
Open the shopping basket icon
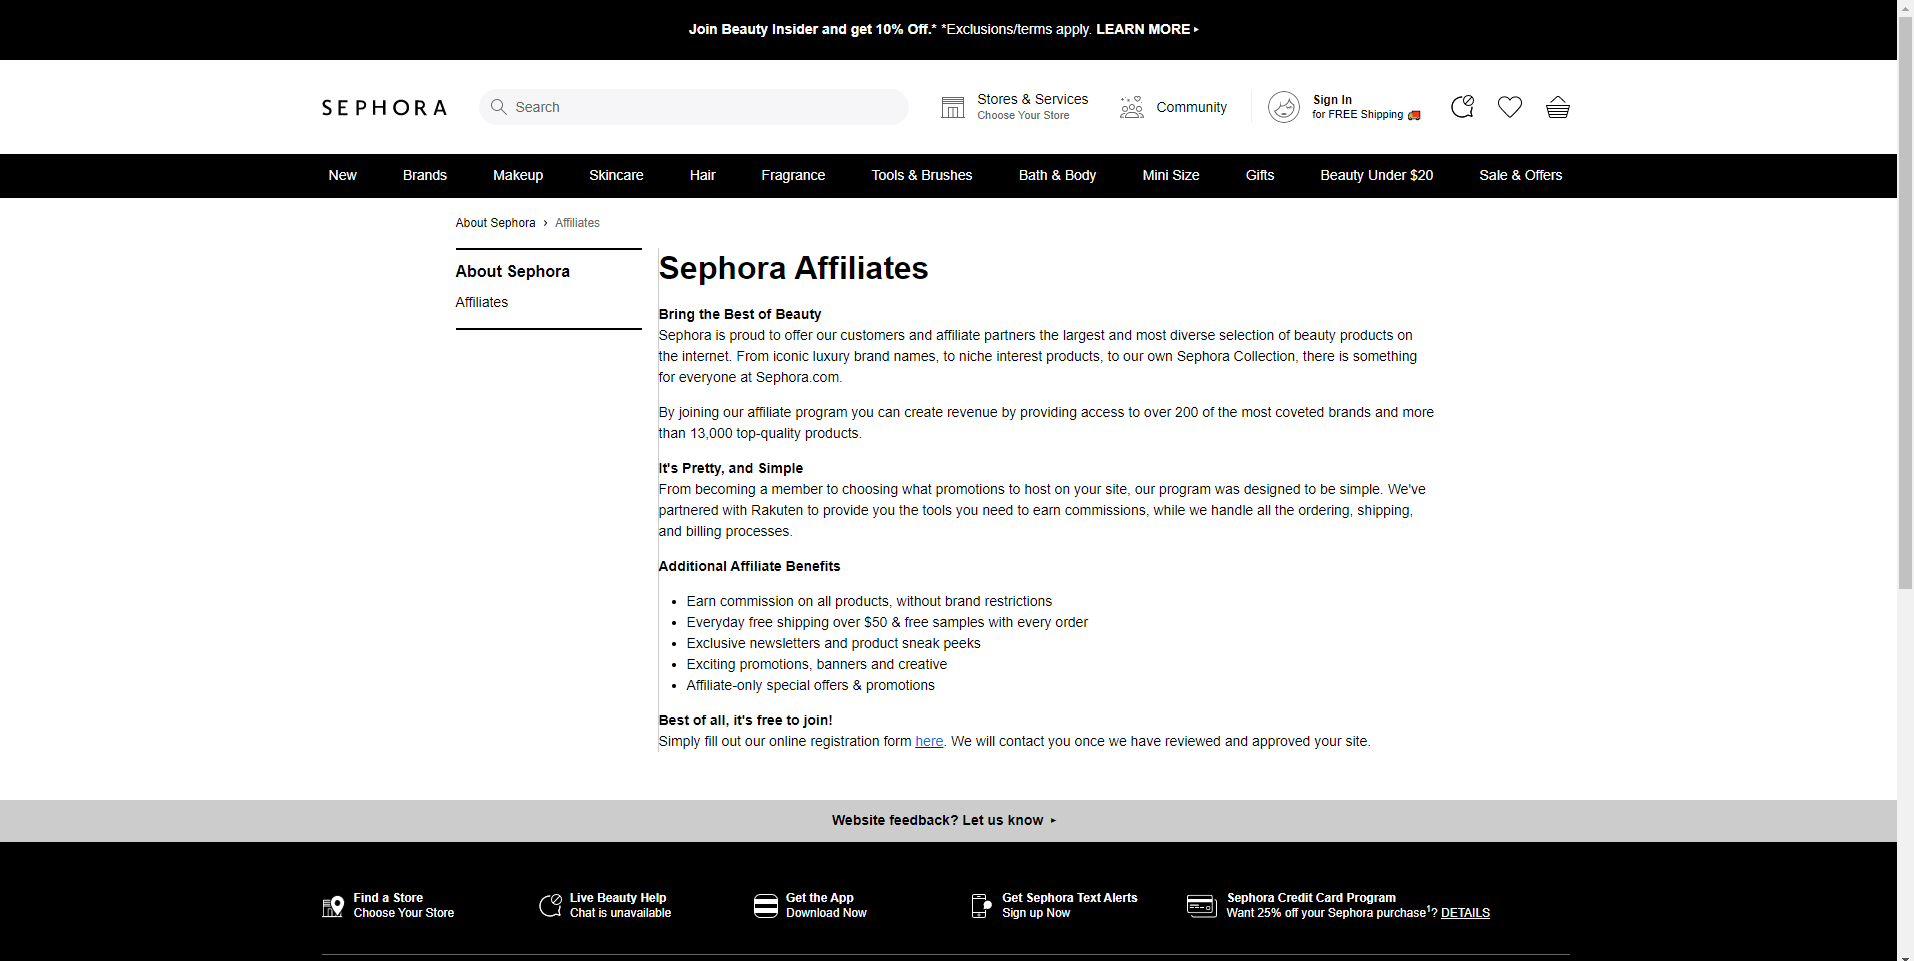[1557, 107]
